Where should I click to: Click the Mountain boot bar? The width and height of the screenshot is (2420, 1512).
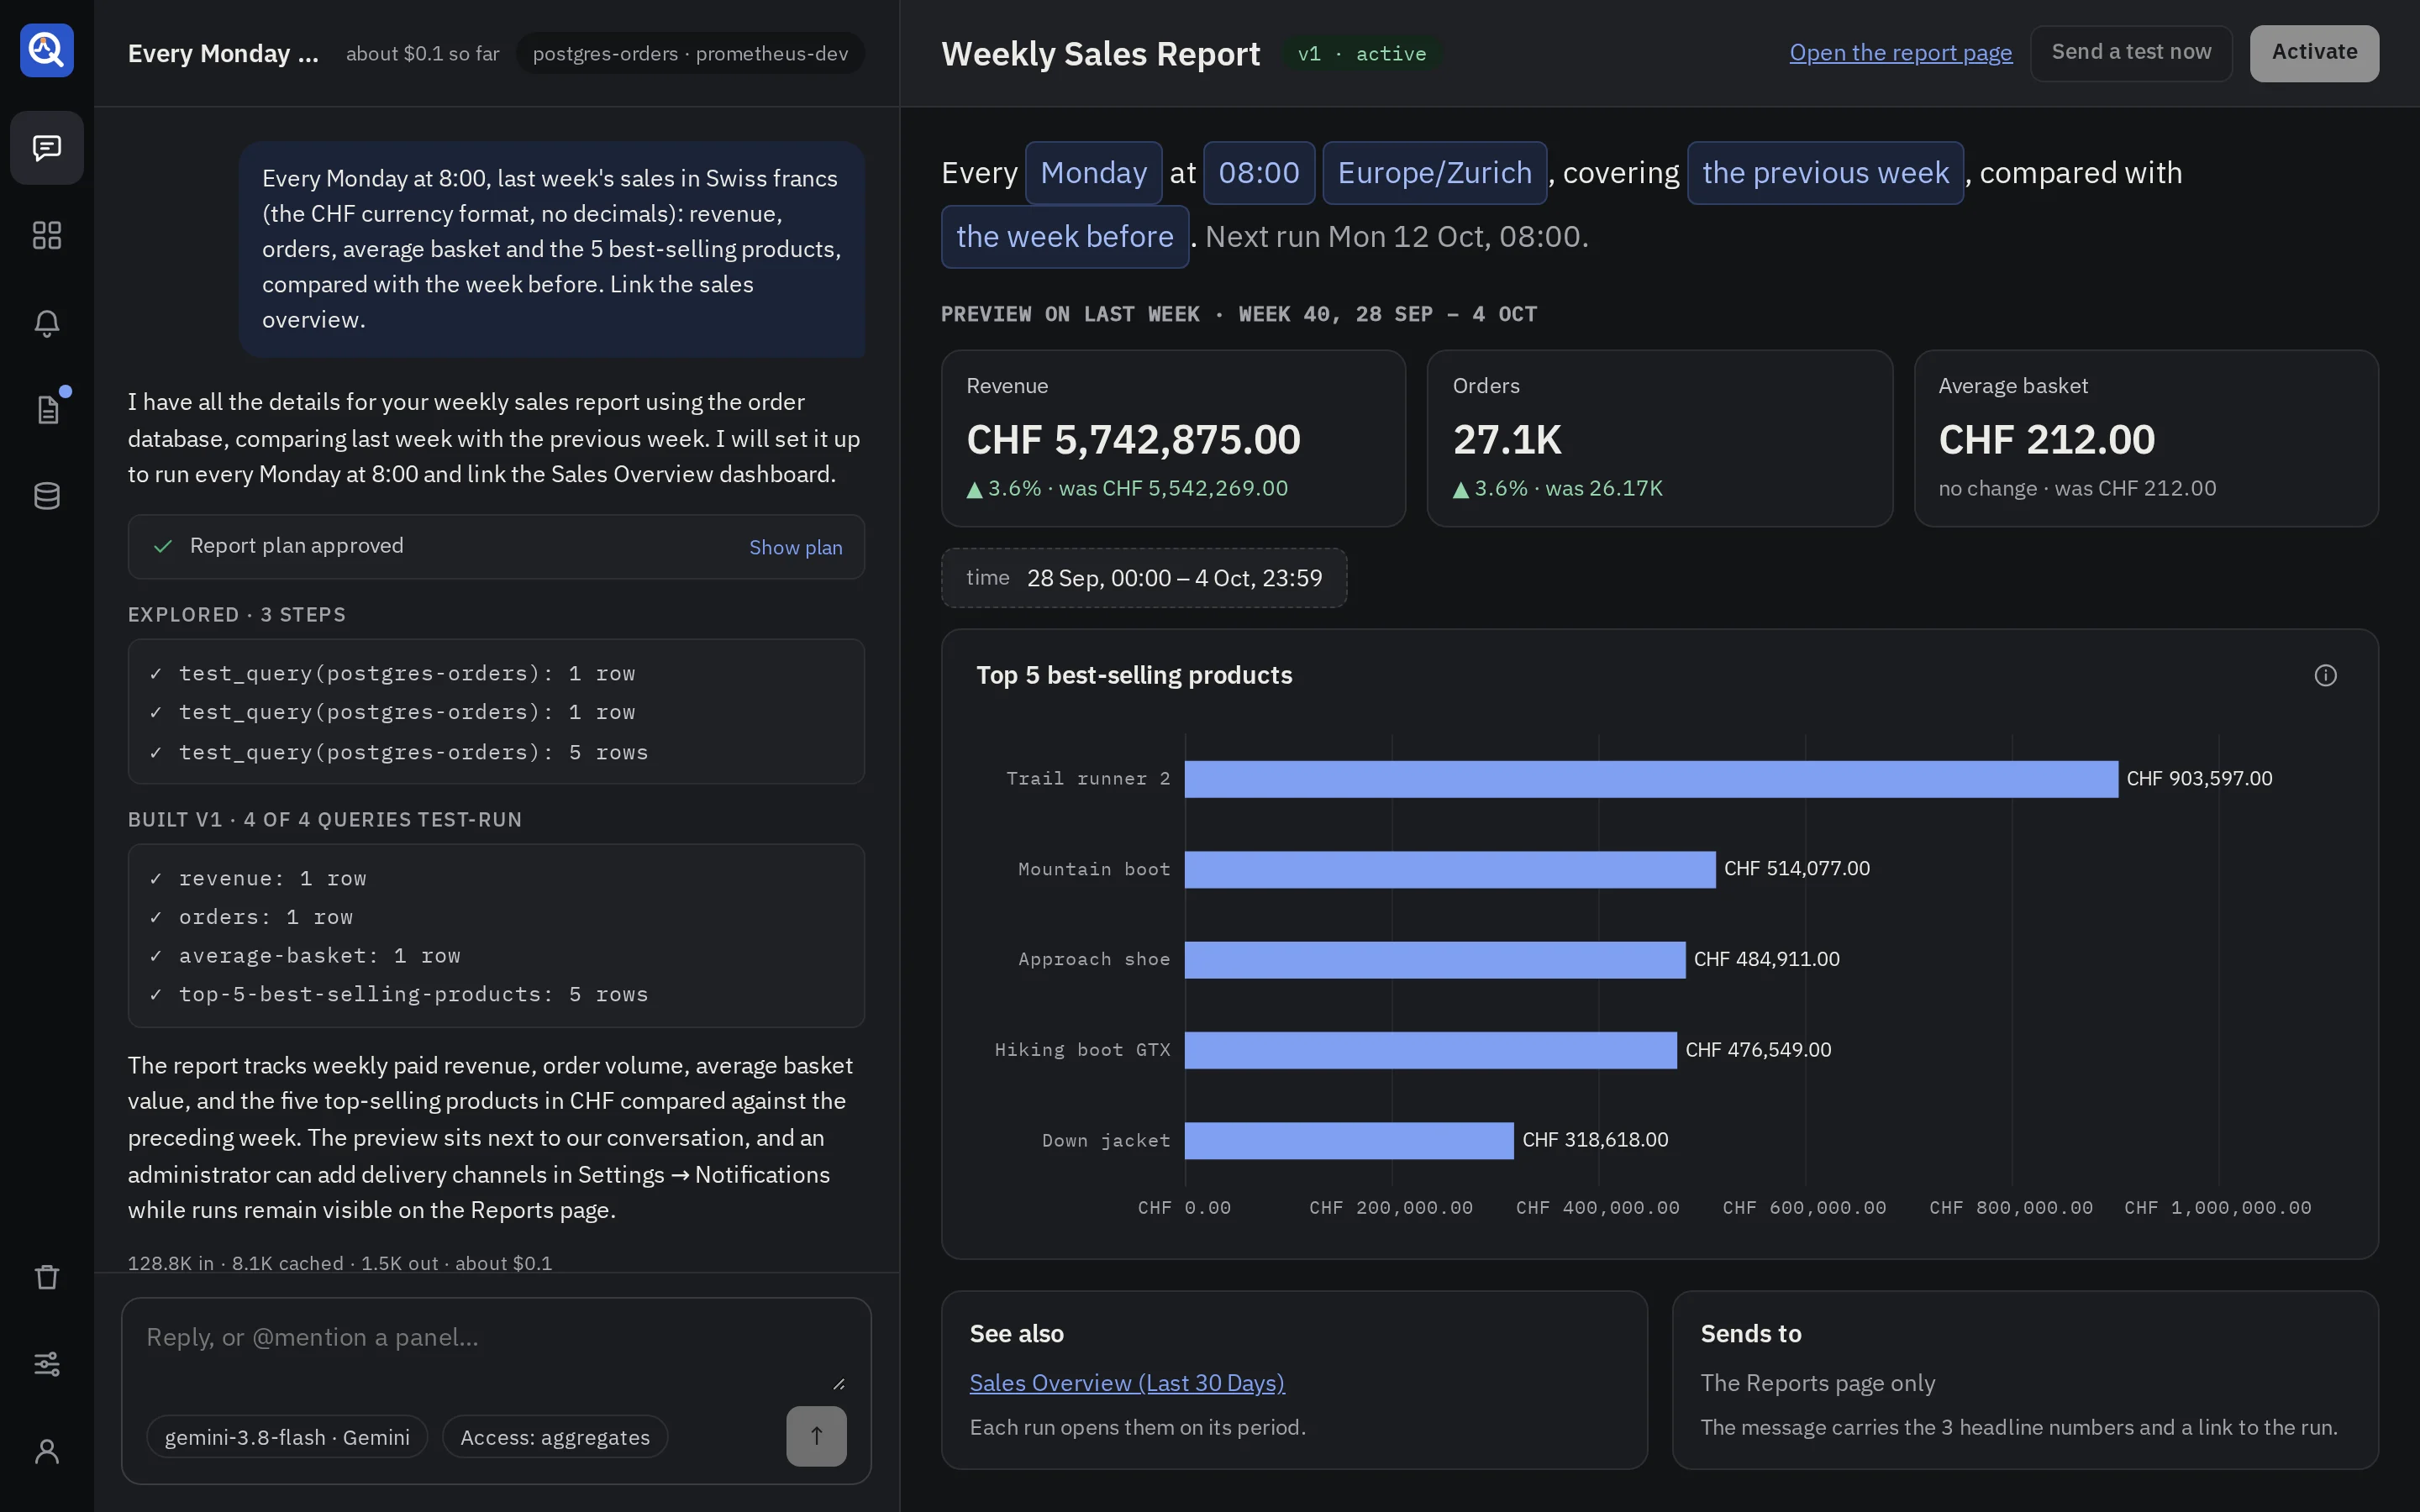point(1450,869)
